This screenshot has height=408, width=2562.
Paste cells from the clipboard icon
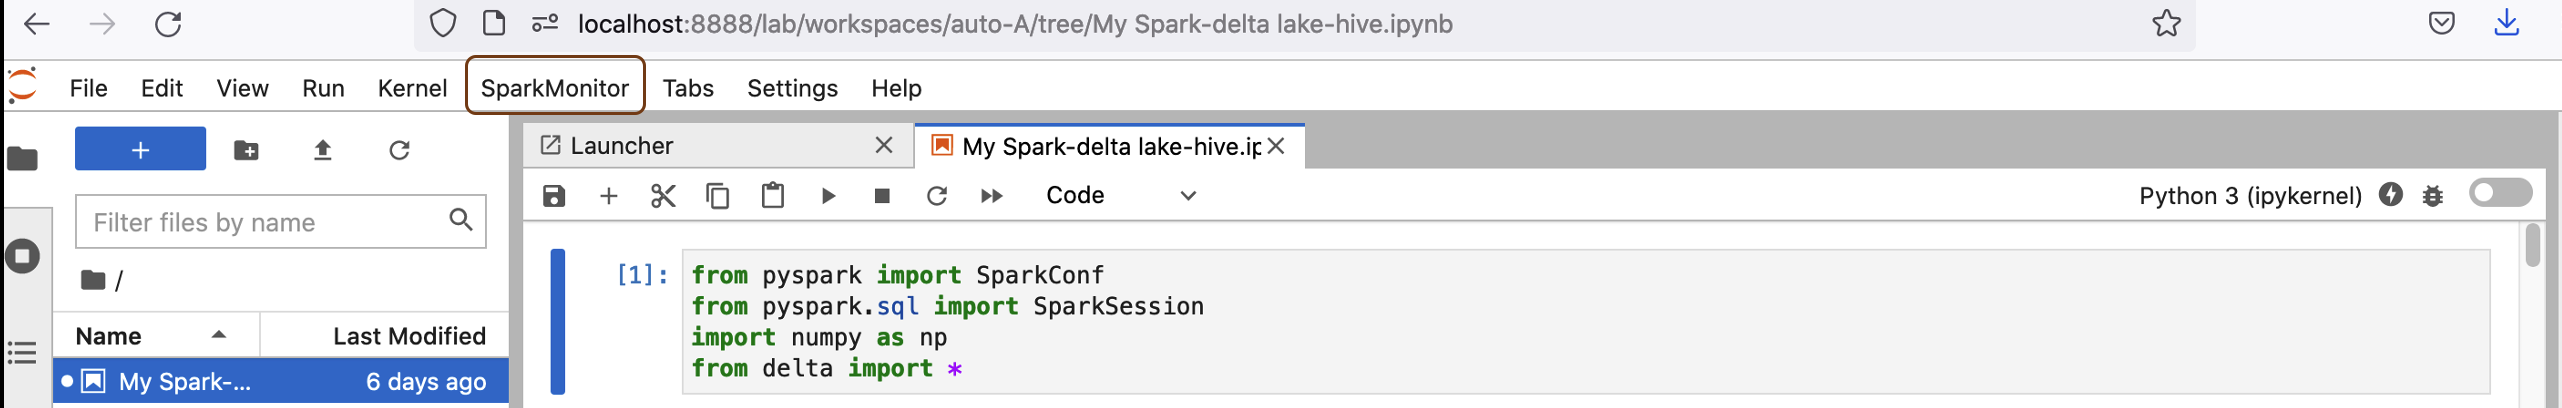(772, 196)
